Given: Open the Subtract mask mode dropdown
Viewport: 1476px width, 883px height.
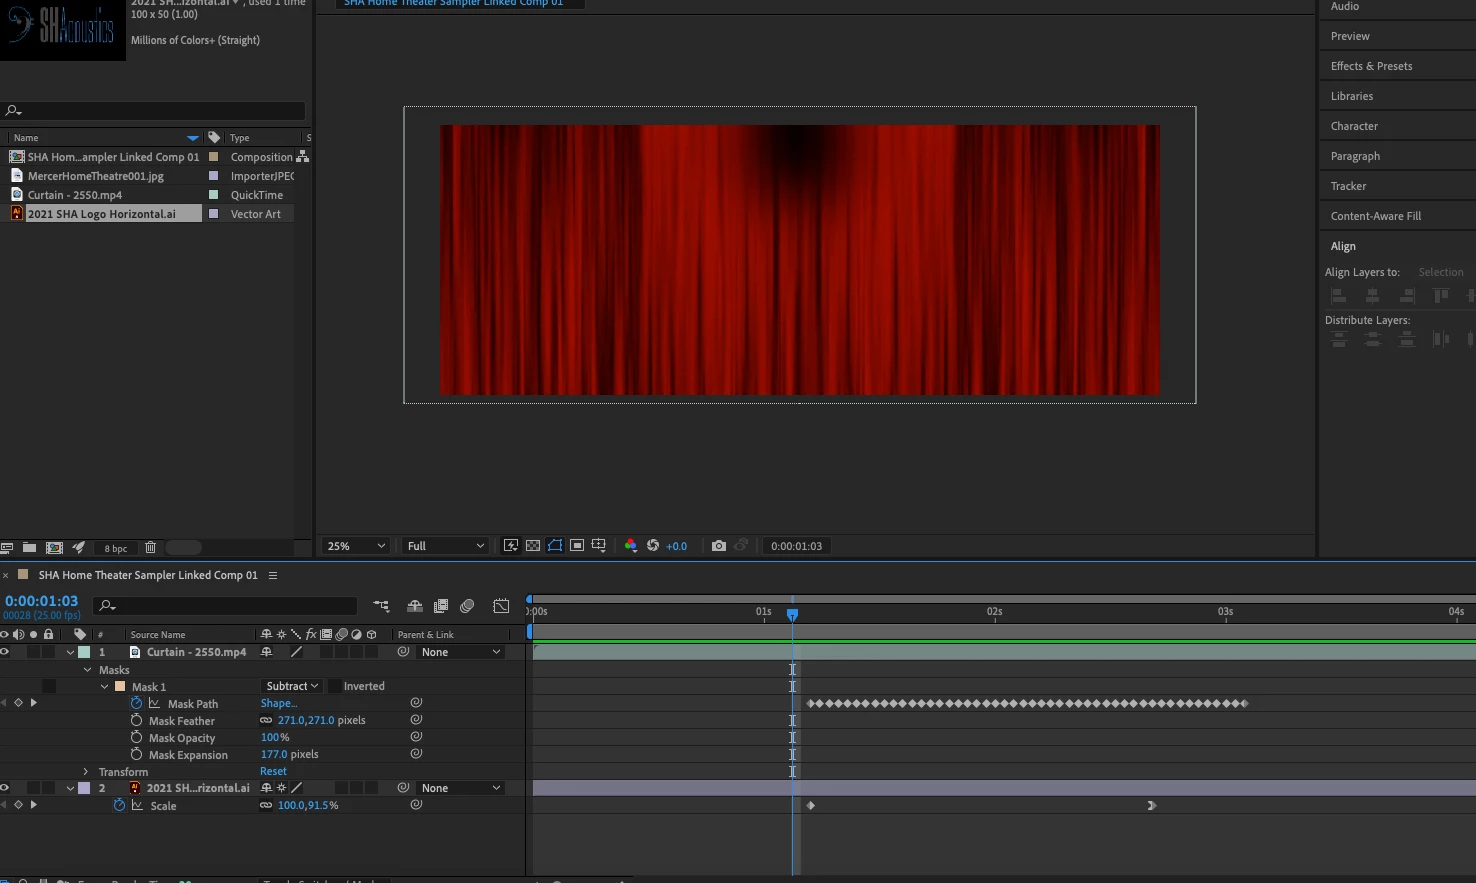Looking at the screenshot, I should pos(291,687).
